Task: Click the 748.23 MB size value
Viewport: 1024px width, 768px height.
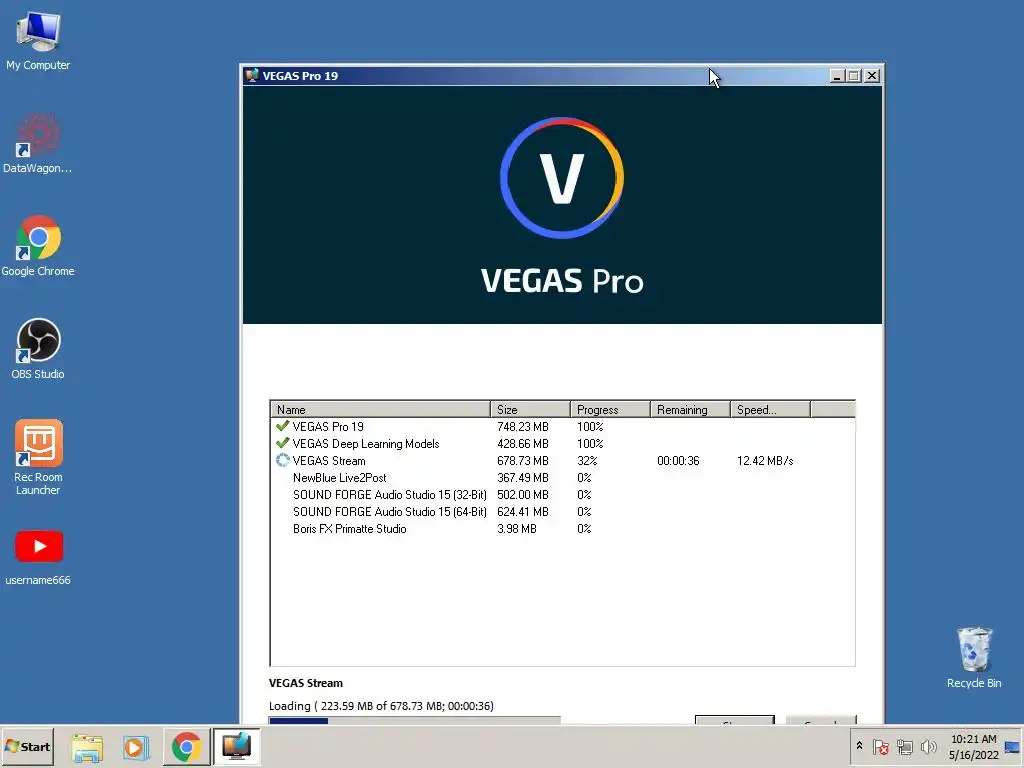Action: (522, 426)
